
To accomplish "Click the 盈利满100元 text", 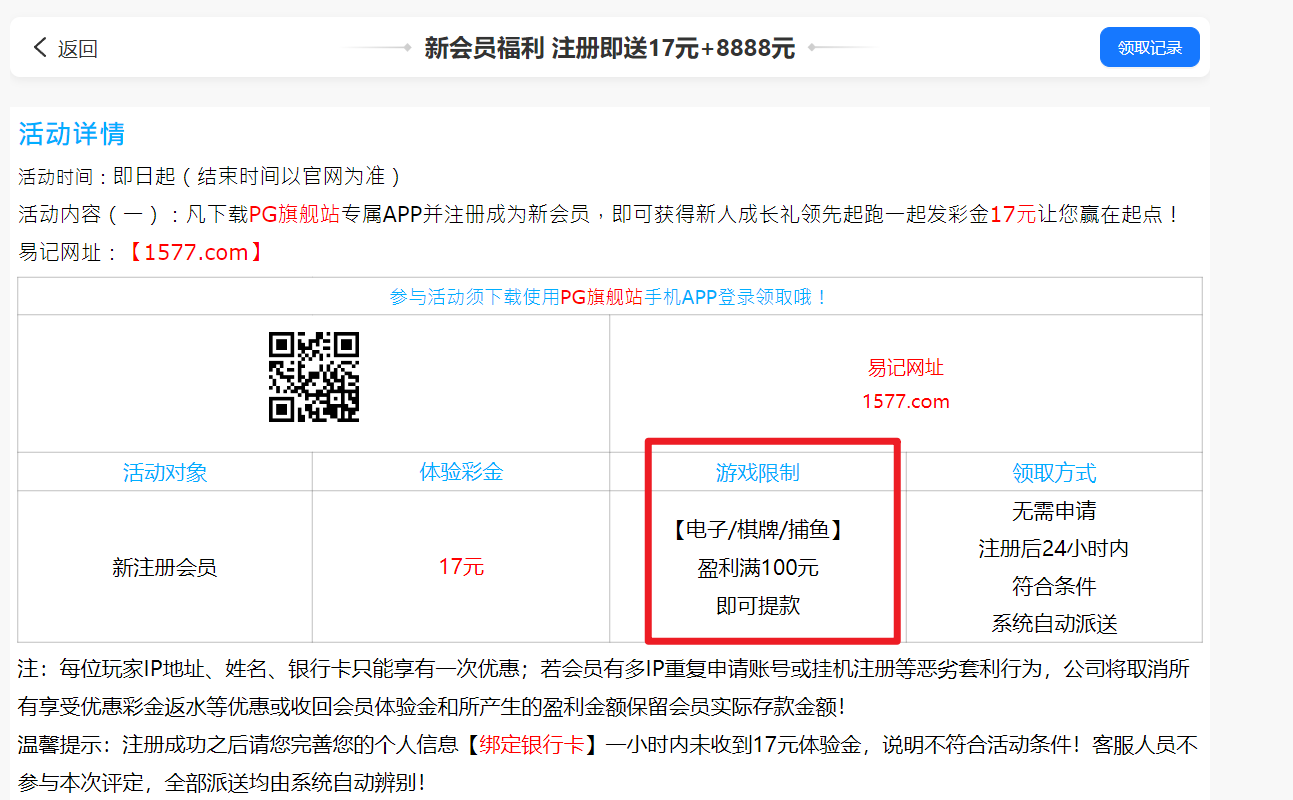I will click(x=757, y=568).
